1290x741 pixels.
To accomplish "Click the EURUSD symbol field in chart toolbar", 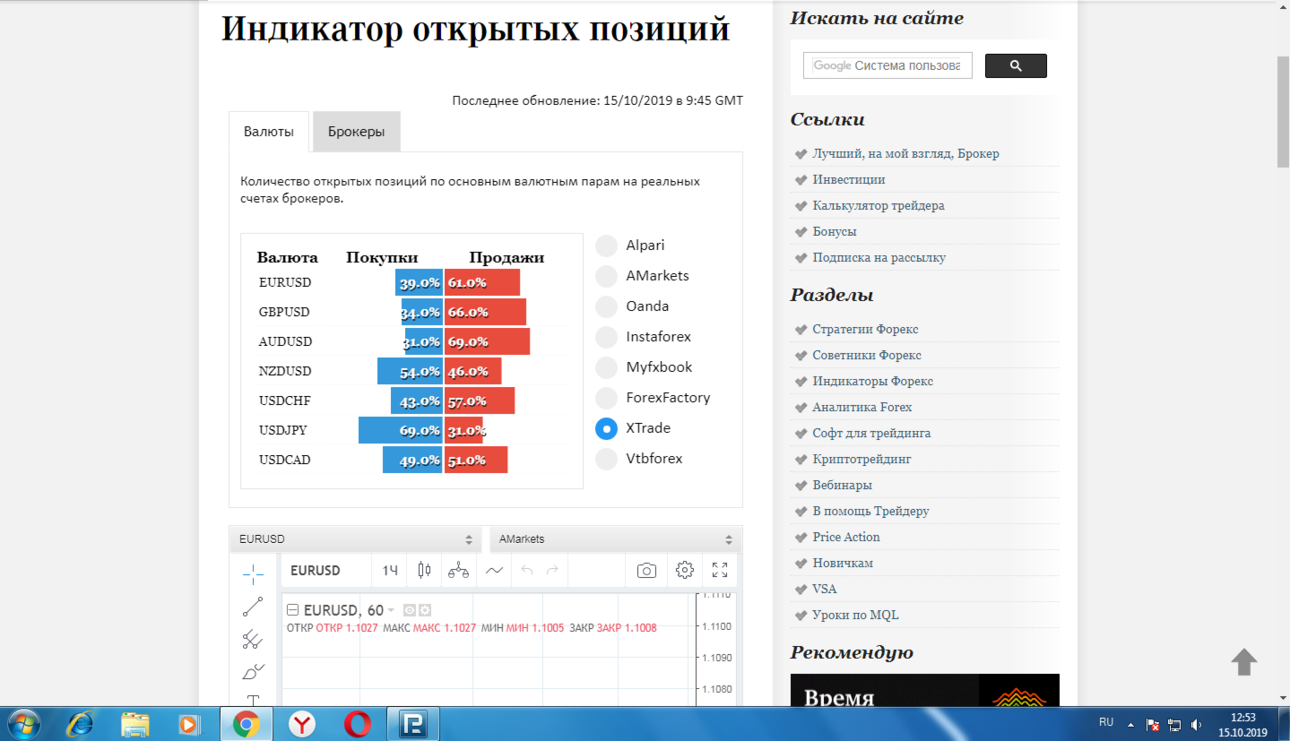I will (315, 570).
